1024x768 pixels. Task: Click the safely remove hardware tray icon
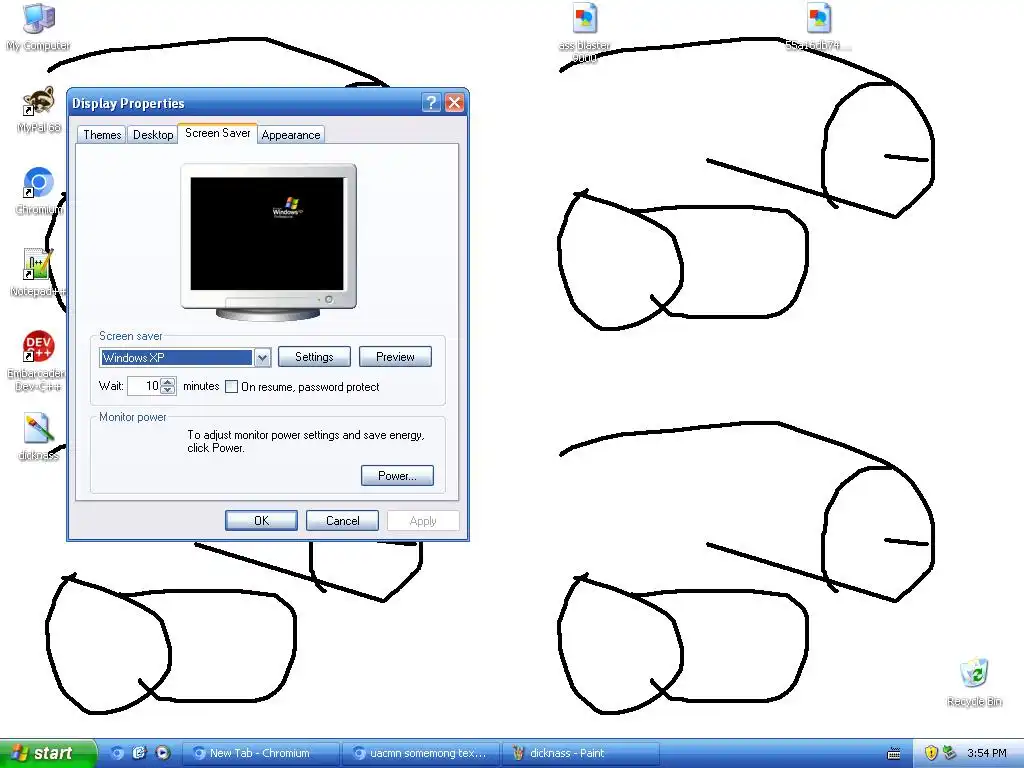coord(950,753)
